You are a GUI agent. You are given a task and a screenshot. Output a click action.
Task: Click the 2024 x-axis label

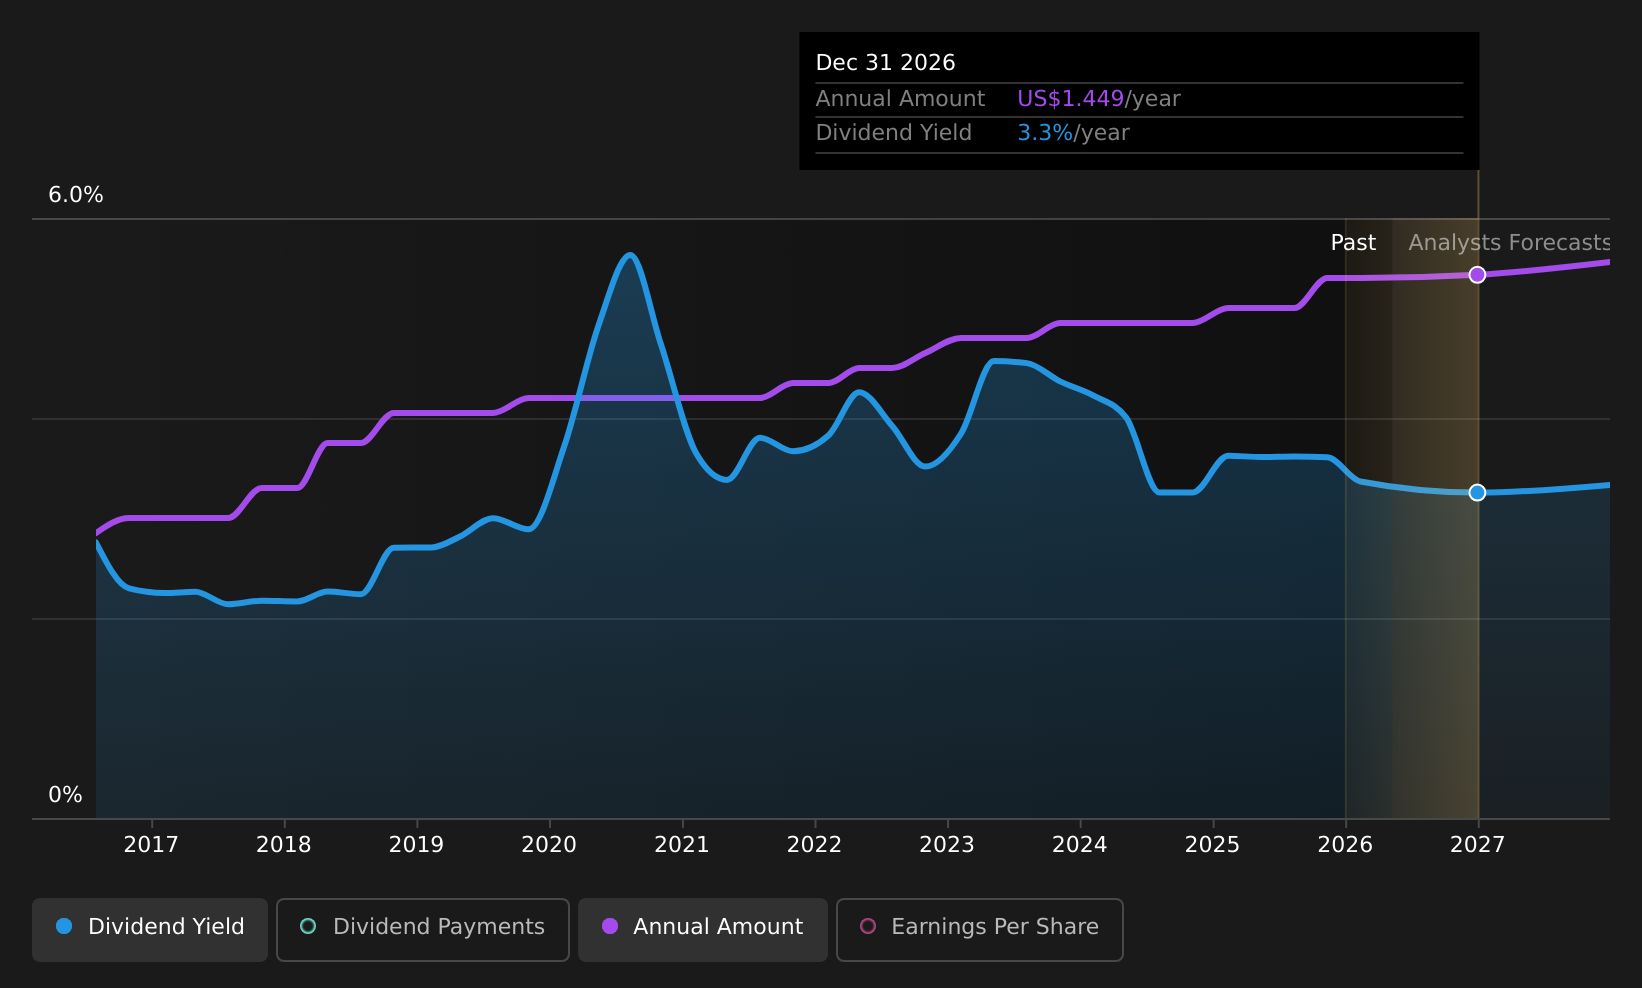(1080, 845)
